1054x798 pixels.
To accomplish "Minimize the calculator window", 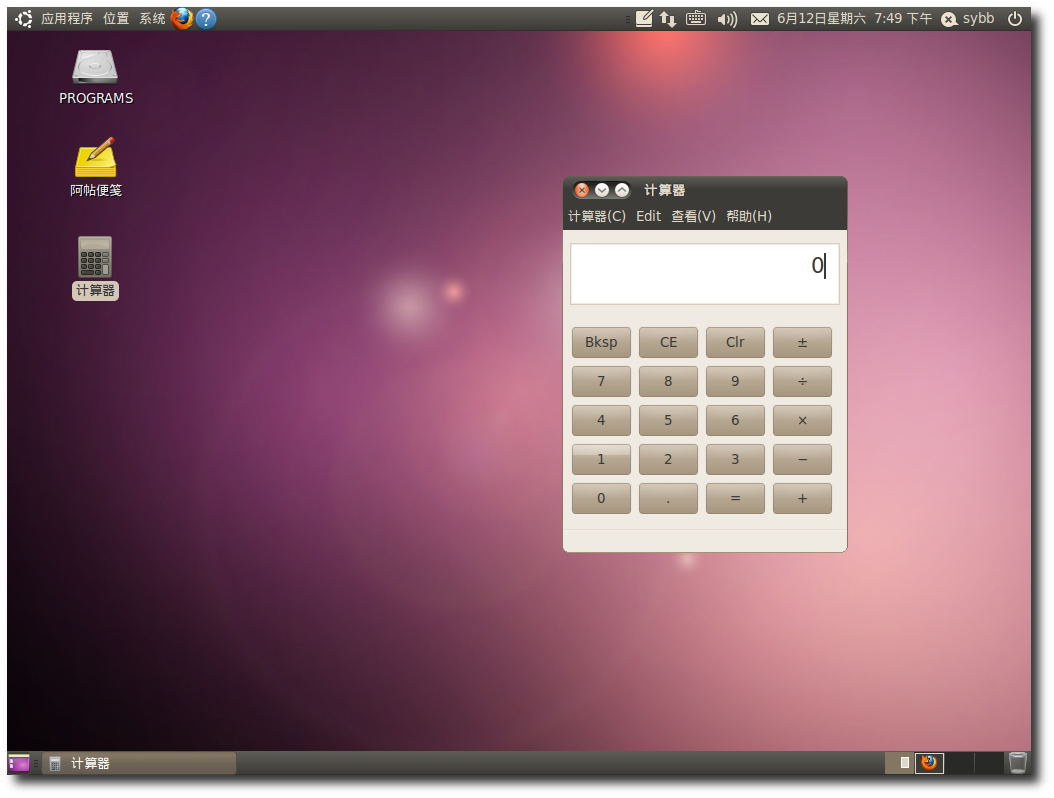I will [602, 190].
